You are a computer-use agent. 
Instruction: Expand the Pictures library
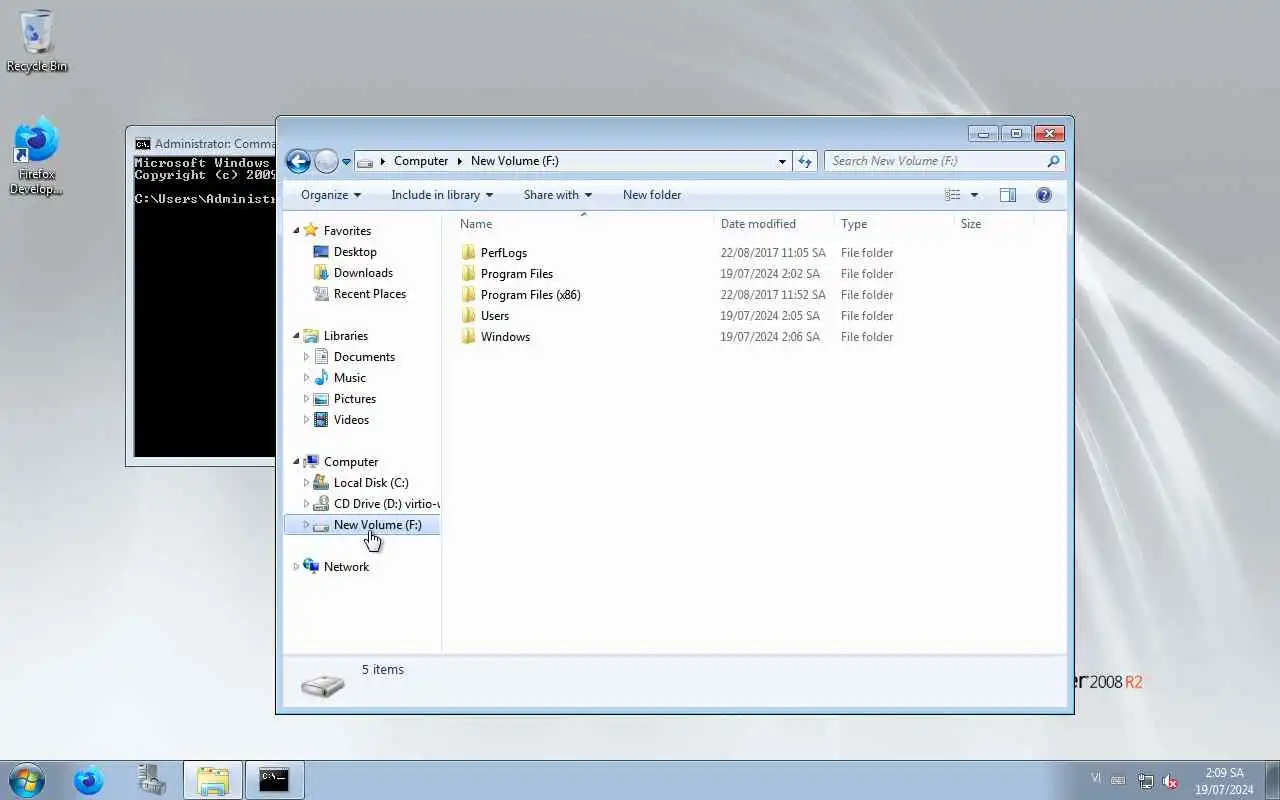pos(306,399)
